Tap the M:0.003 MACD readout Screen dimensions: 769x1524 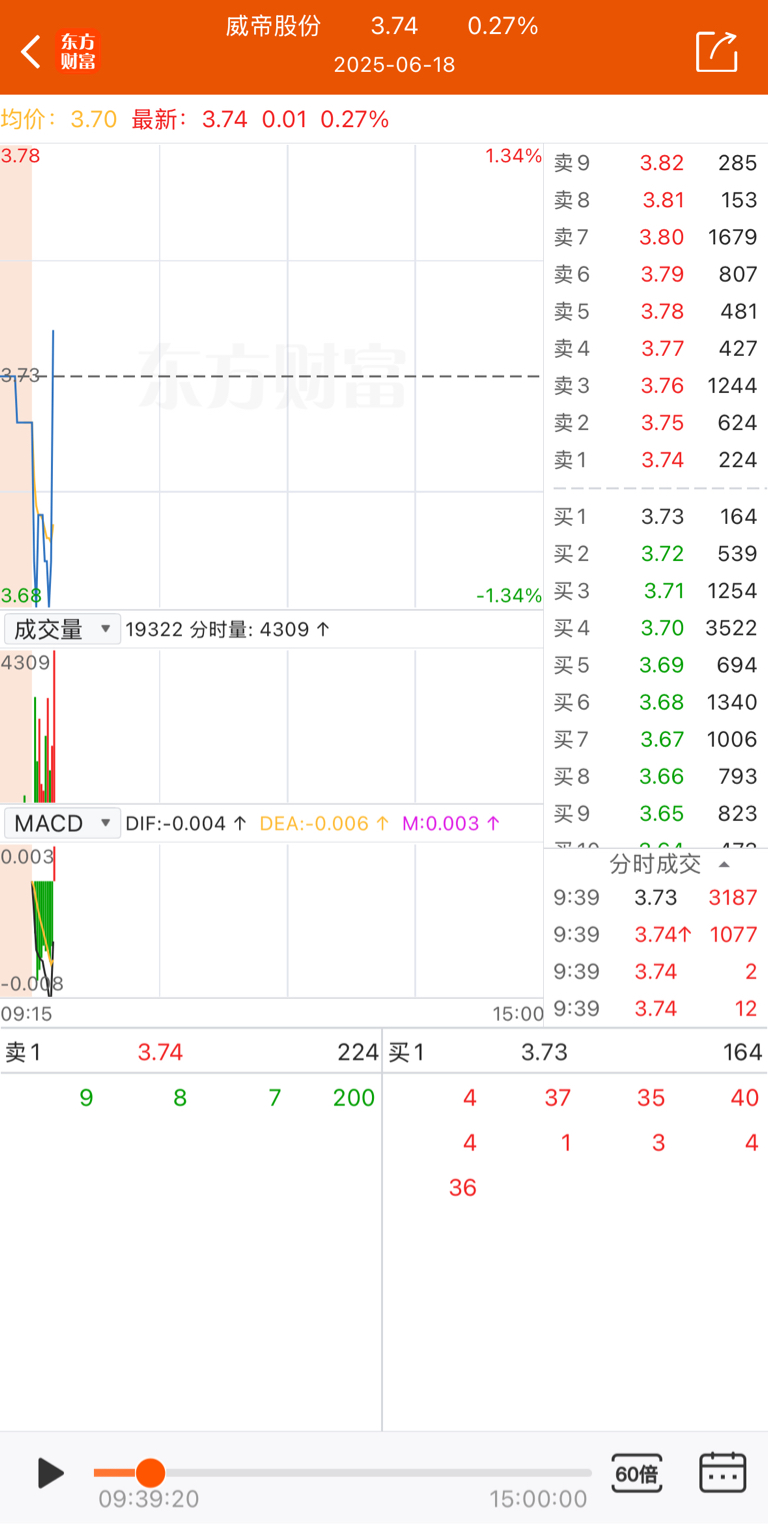pyautogui.click(x=451, y=824)
